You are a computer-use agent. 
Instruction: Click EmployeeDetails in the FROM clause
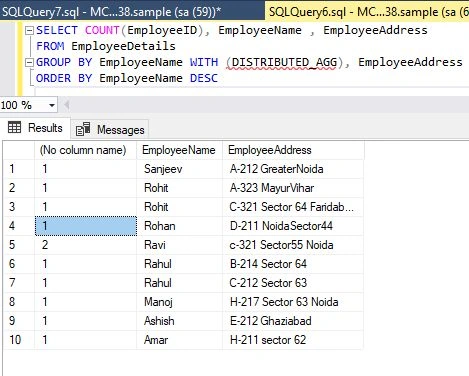click(x=123, y=46)
